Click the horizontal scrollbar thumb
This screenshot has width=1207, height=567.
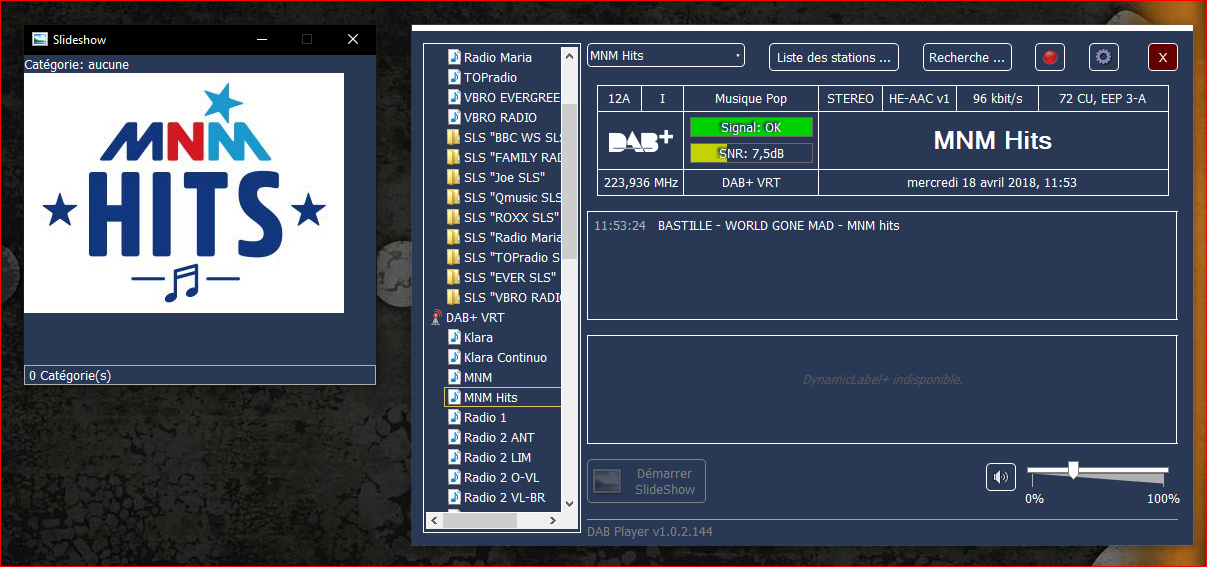[x=481, y=521]
